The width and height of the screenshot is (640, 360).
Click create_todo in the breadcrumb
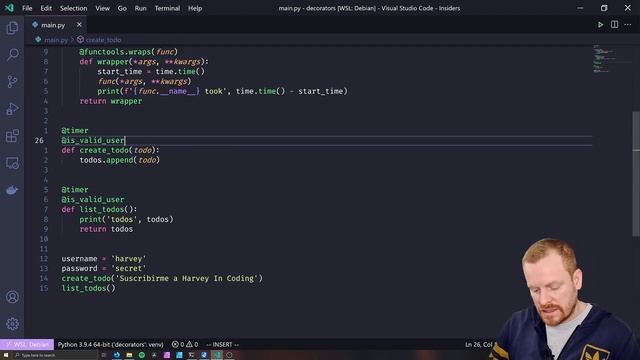[103, 40]
